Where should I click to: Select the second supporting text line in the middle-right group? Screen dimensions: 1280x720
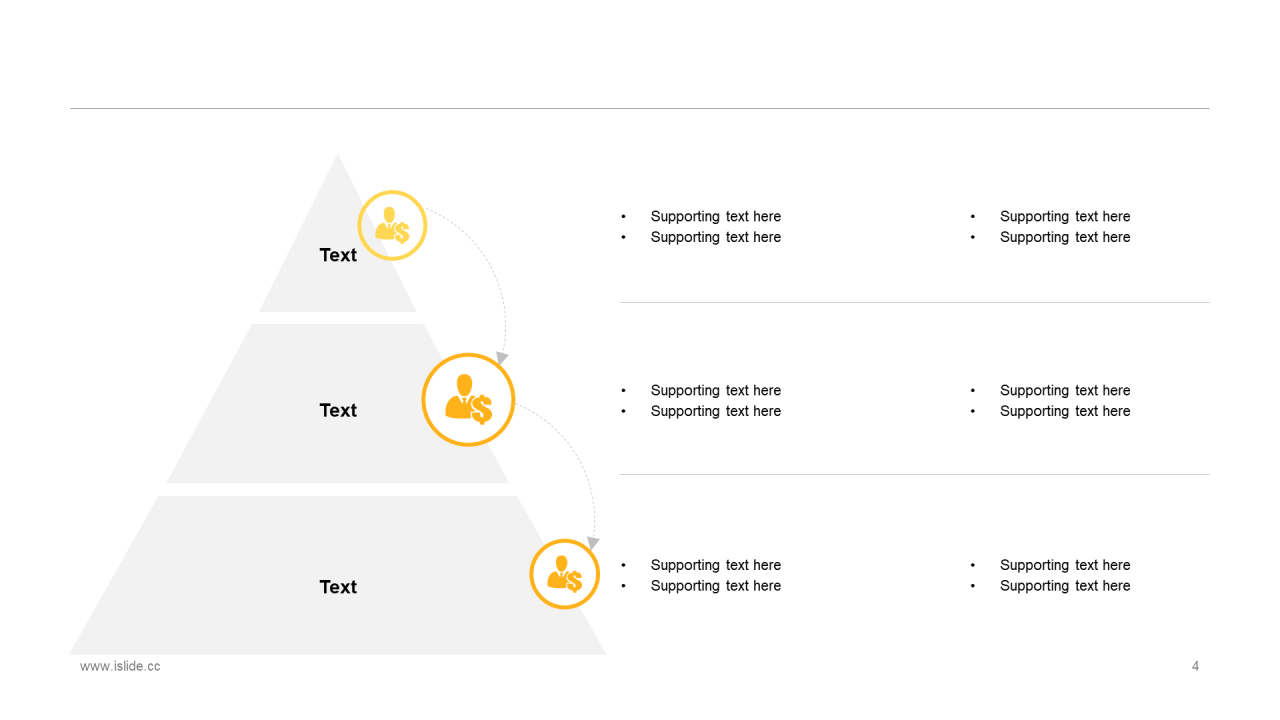point(1064,411)
